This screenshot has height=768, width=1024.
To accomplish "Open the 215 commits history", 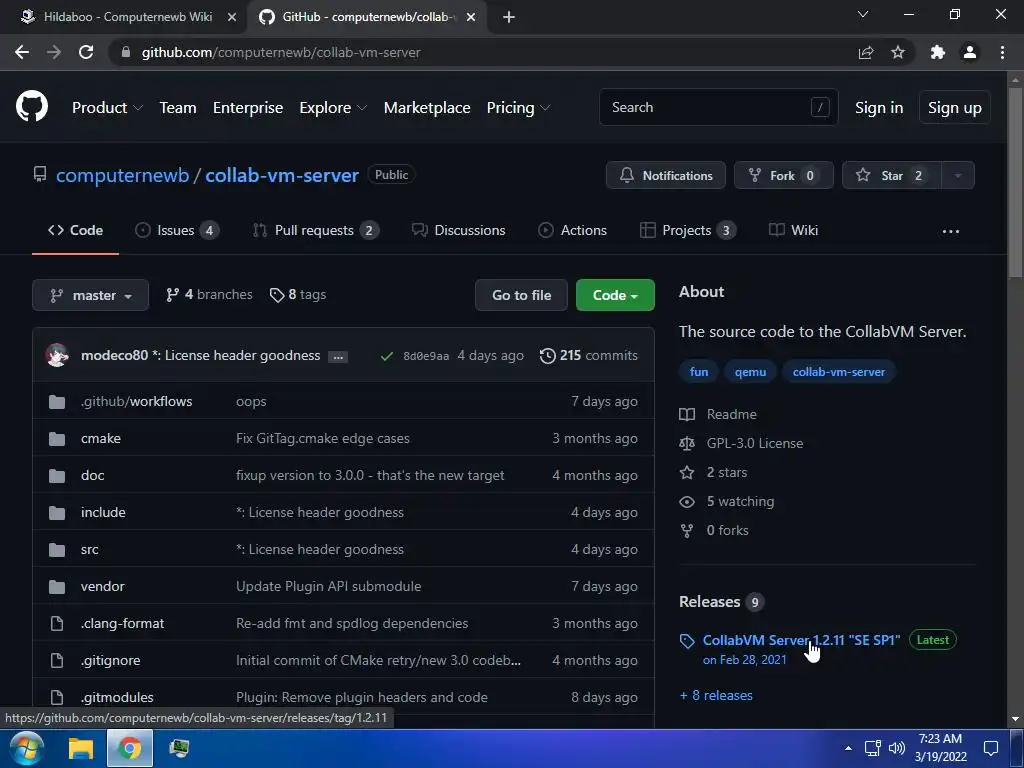I will (x=588, y=355).
